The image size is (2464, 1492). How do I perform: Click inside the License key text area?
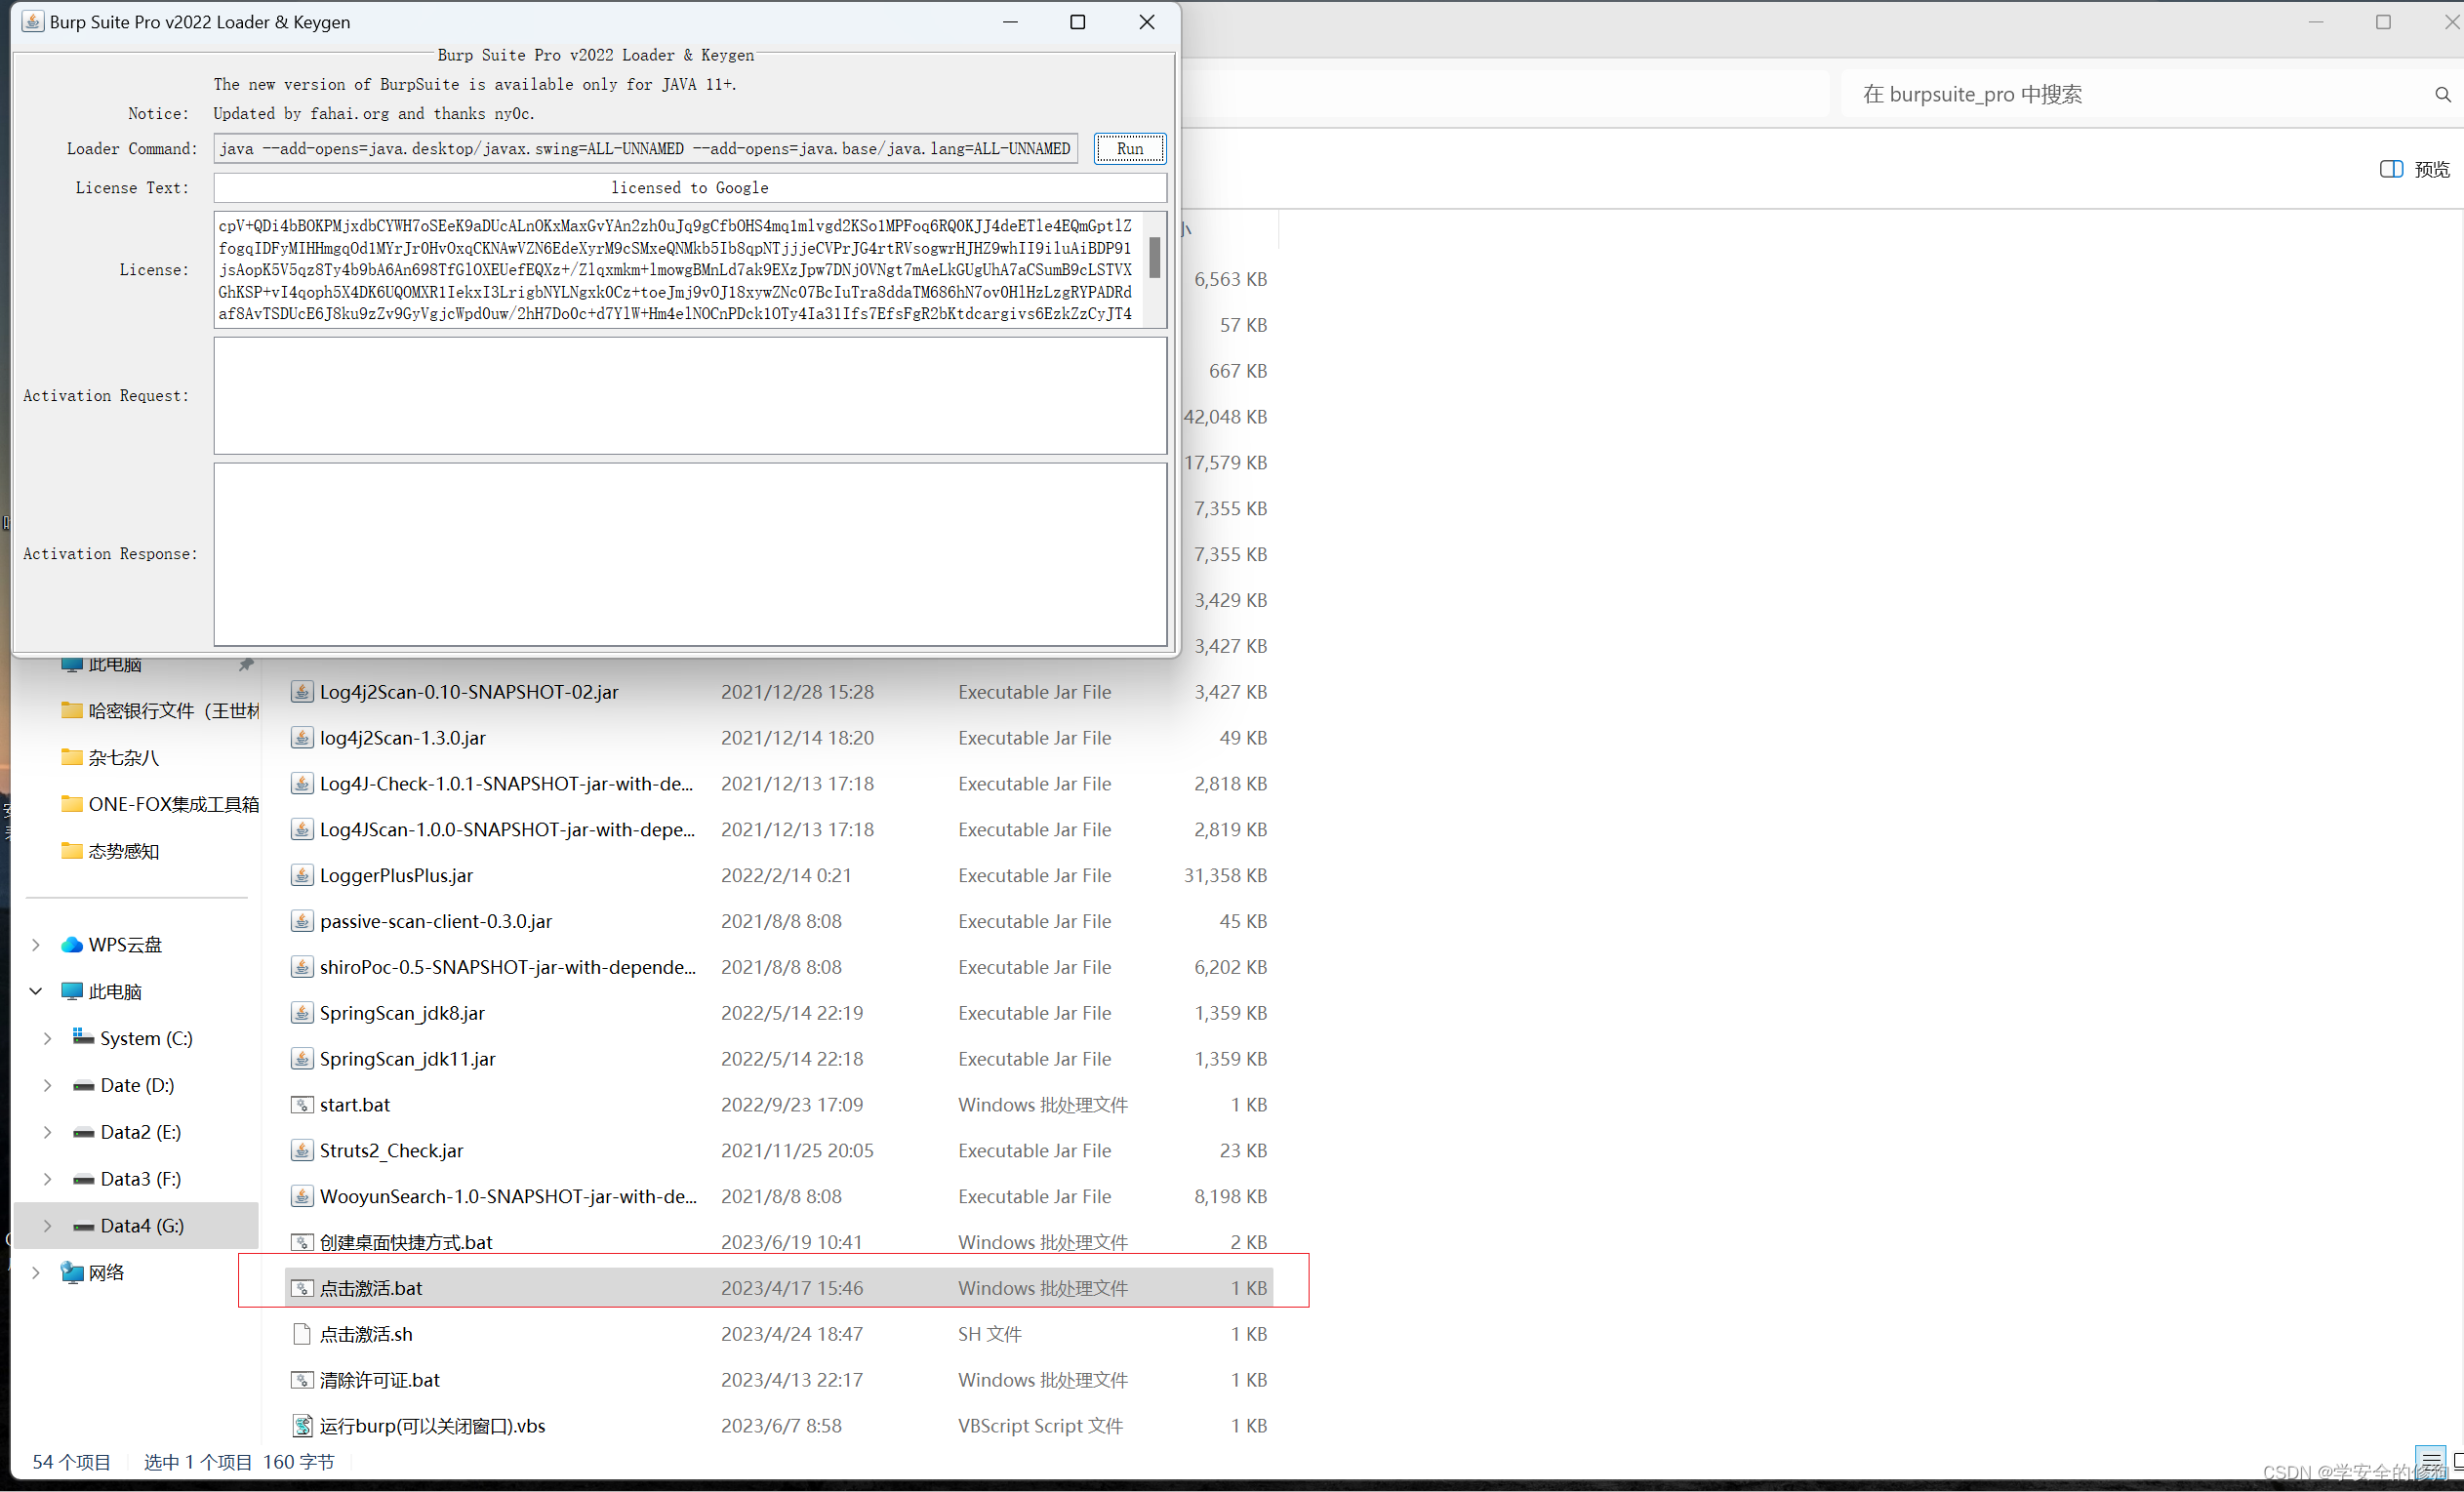(x=680, y=269)
